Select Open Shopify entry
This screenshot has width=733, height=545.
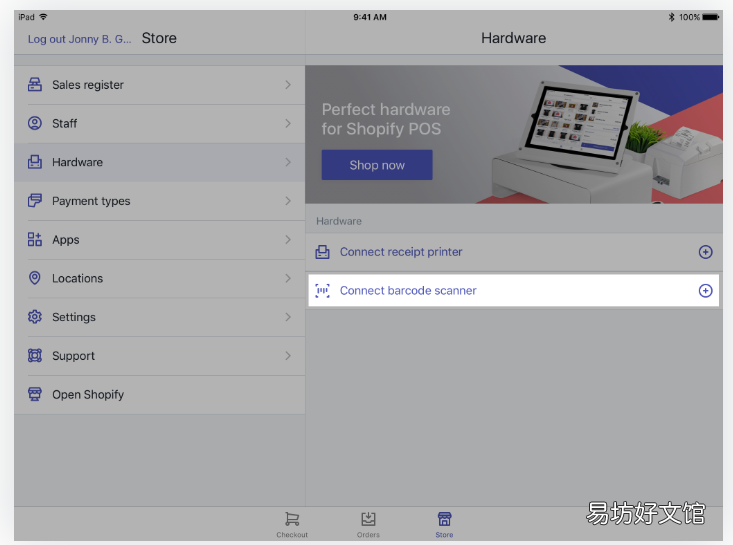tap(159, 394)
